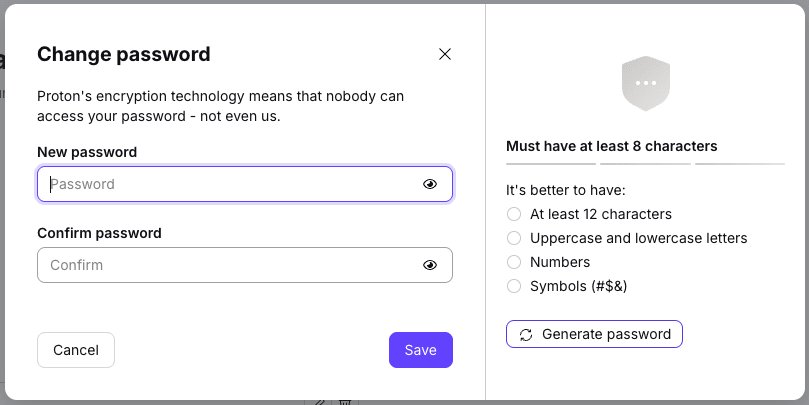Click the first password strength bar segment
This screenshot has height=405, width=809.
tap(551, 163)
